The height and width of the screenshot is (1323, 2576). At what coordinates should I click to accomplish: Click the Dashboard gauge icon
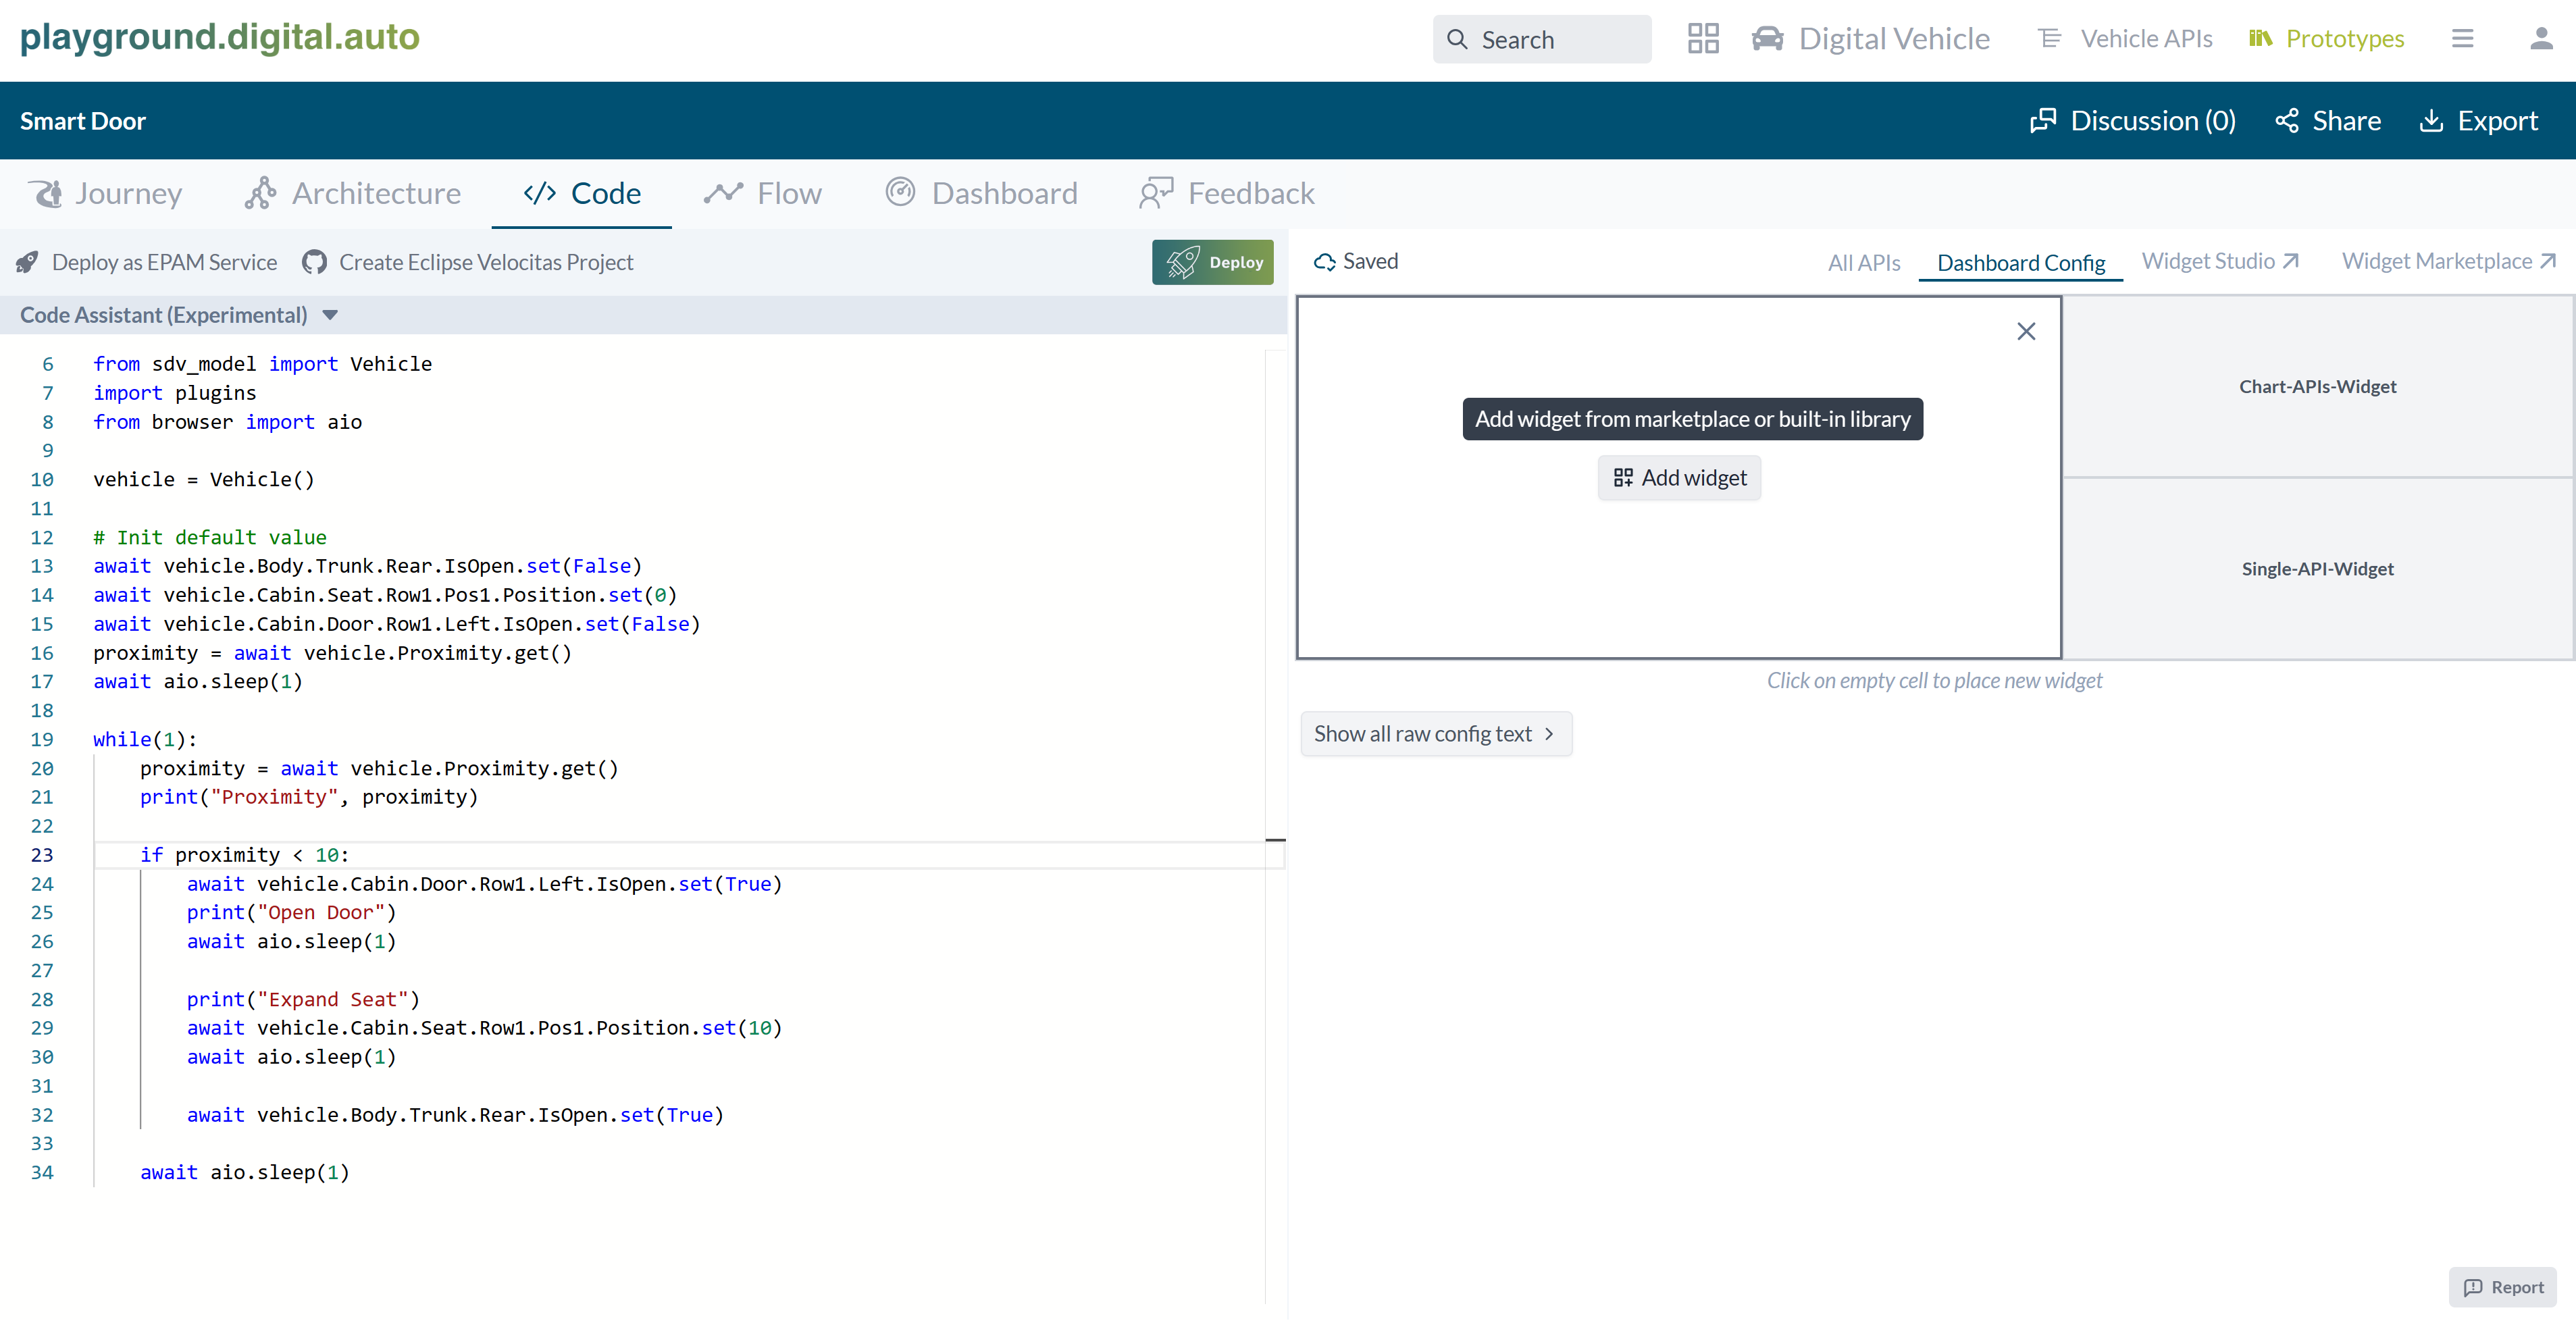click(x=900, y=192)
